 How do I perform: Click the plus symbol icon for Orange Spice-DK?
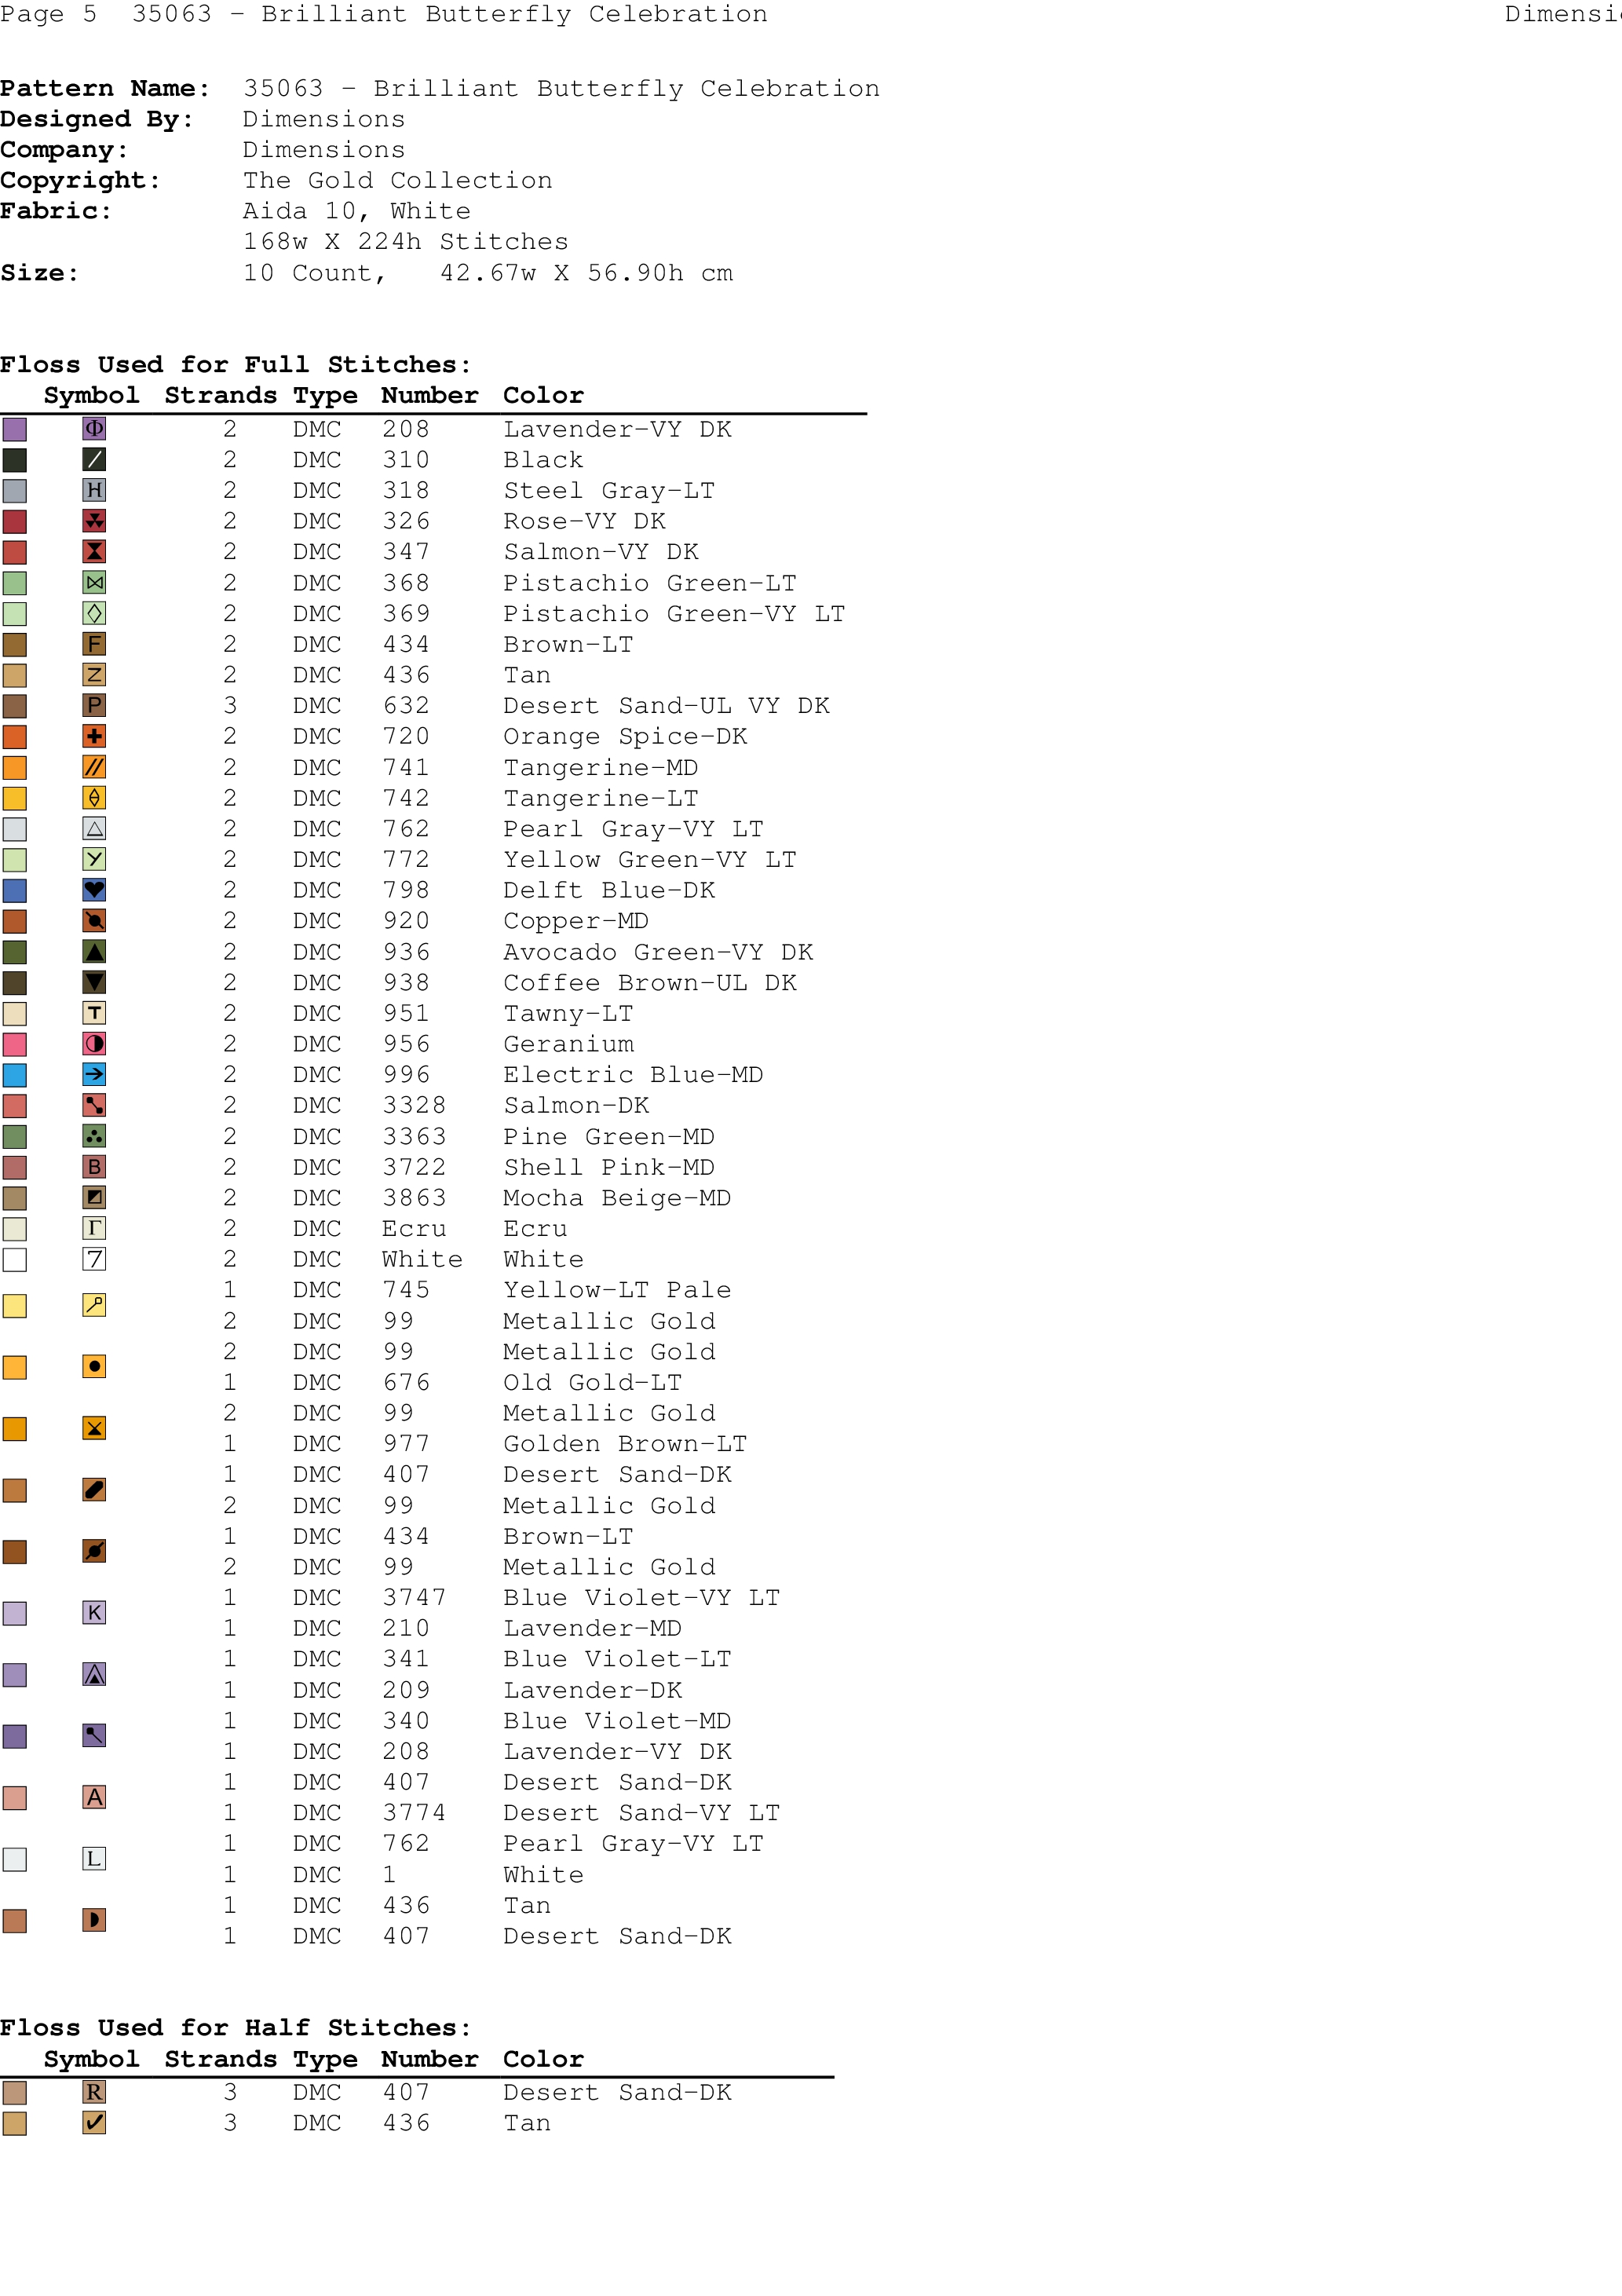tap(94, 736)
